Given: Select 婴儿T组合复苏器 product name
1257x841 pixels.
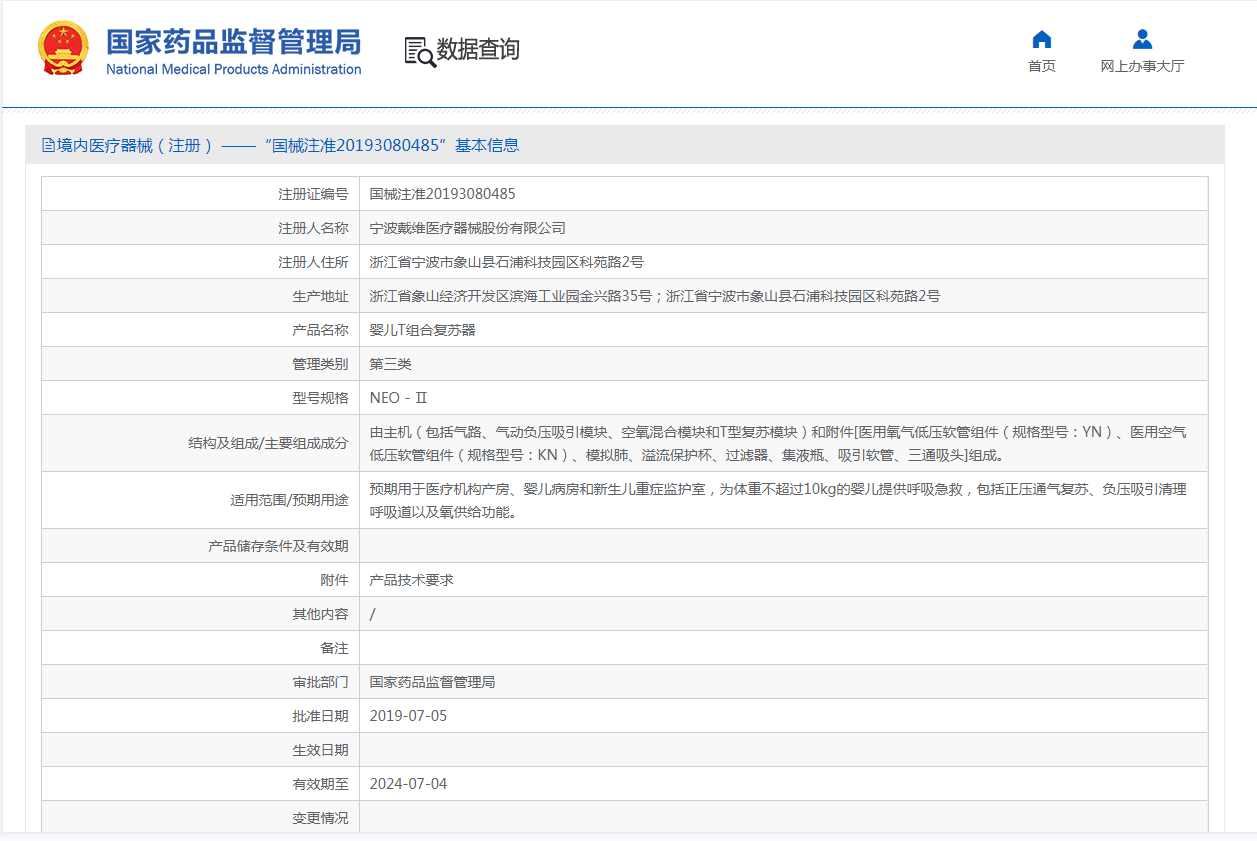Looking at the screenshot, I should coord(423,330).
